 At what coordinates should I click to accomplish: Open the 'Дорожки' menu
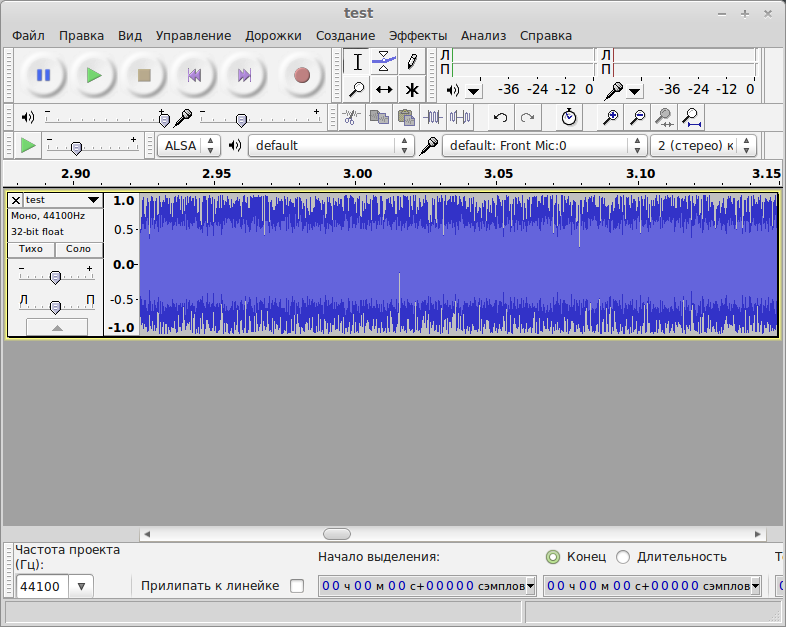(x=273, y=35)
